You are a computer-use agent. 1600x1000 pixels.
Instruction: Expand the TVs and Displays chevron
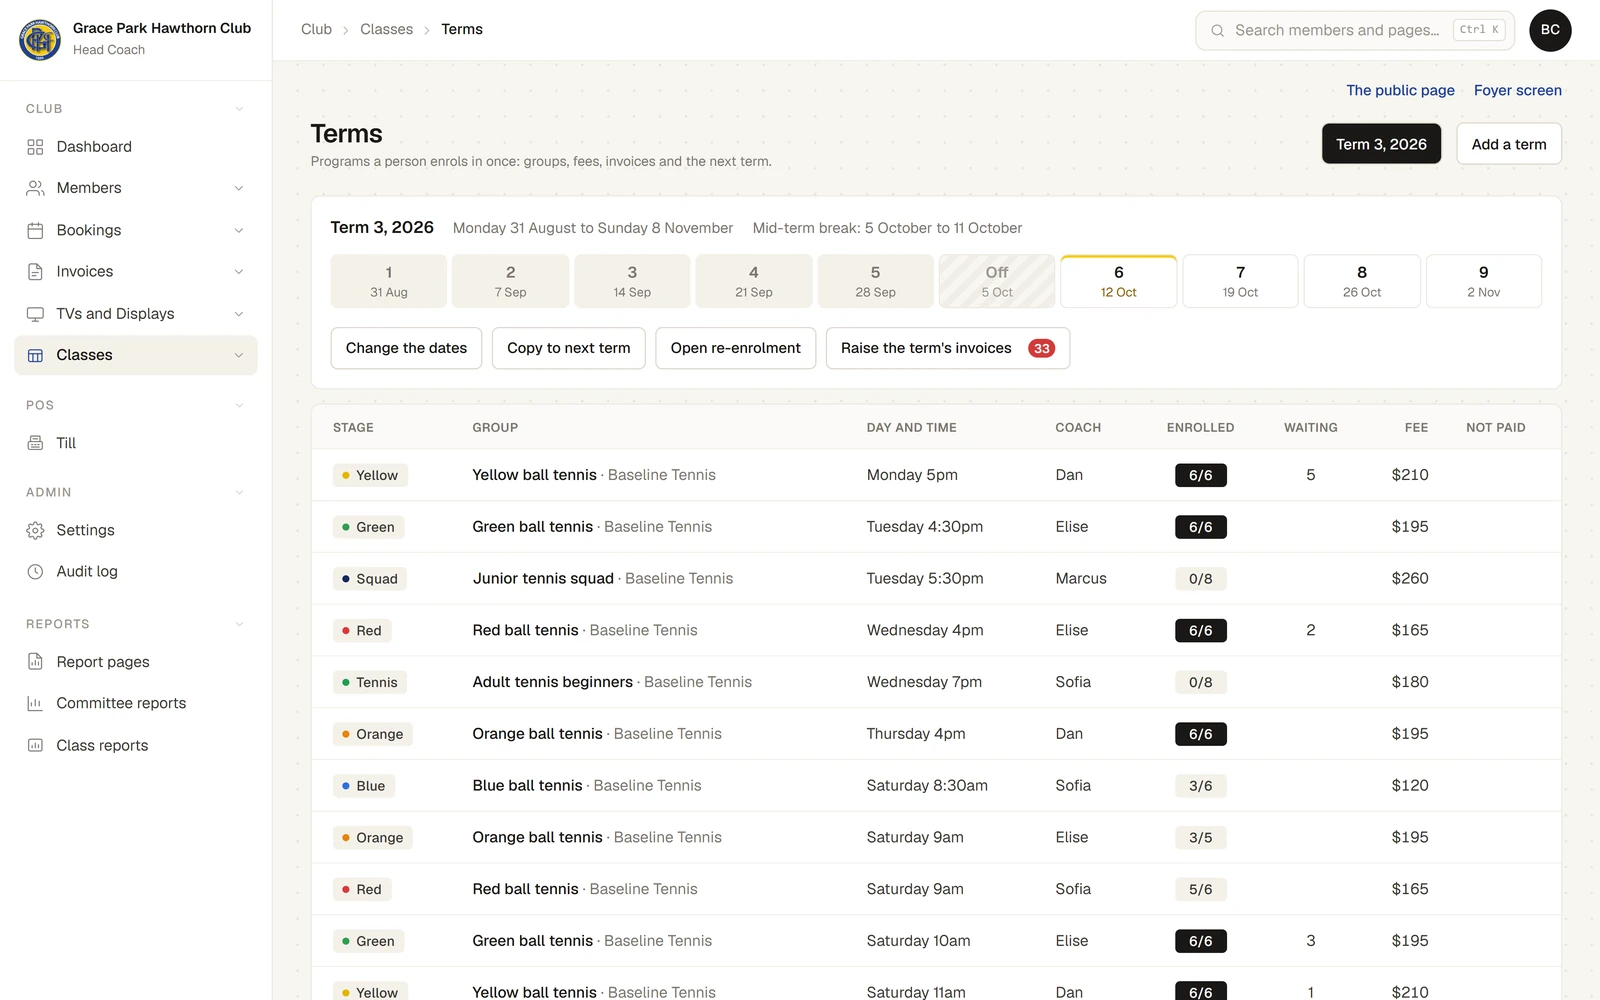[239, 314]
